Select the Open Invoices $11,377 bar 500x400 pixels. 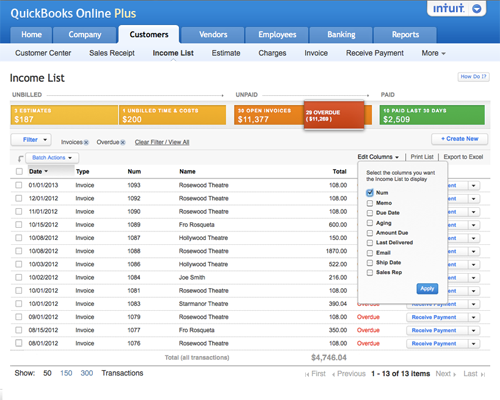click(269, 115)
